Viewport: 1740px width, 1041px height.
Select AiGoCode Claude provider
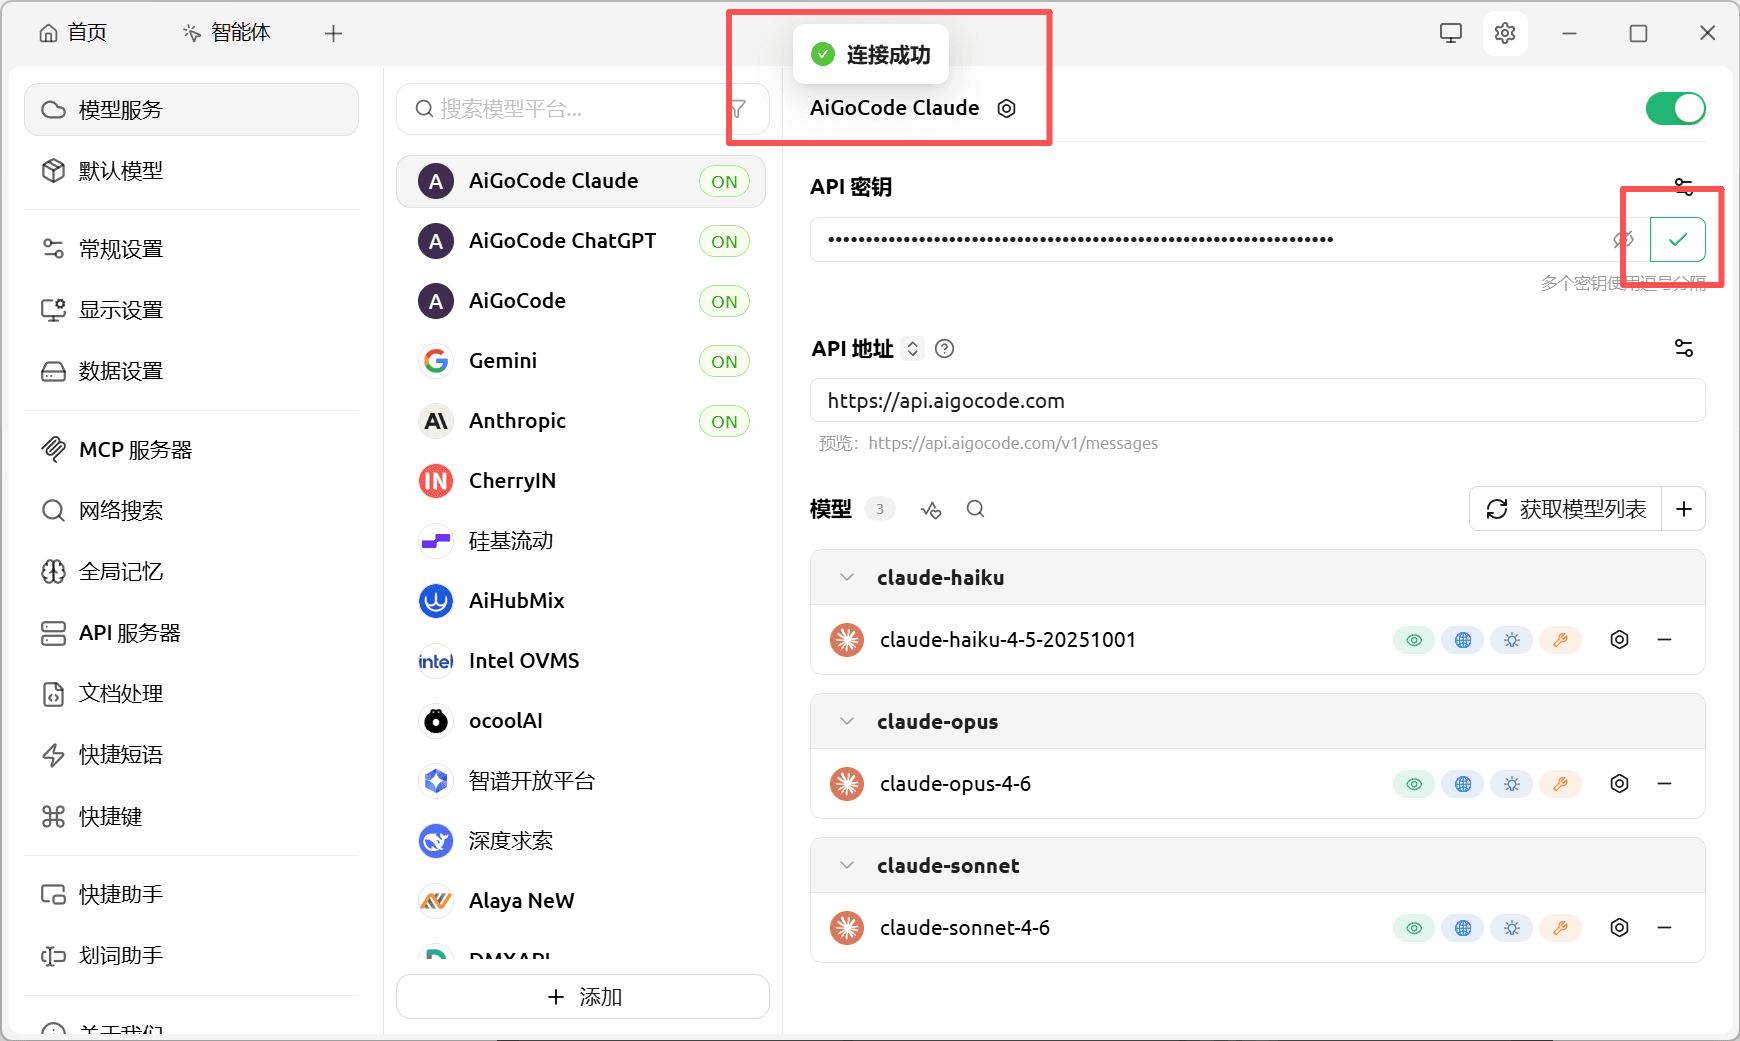[x=581, y=181]
